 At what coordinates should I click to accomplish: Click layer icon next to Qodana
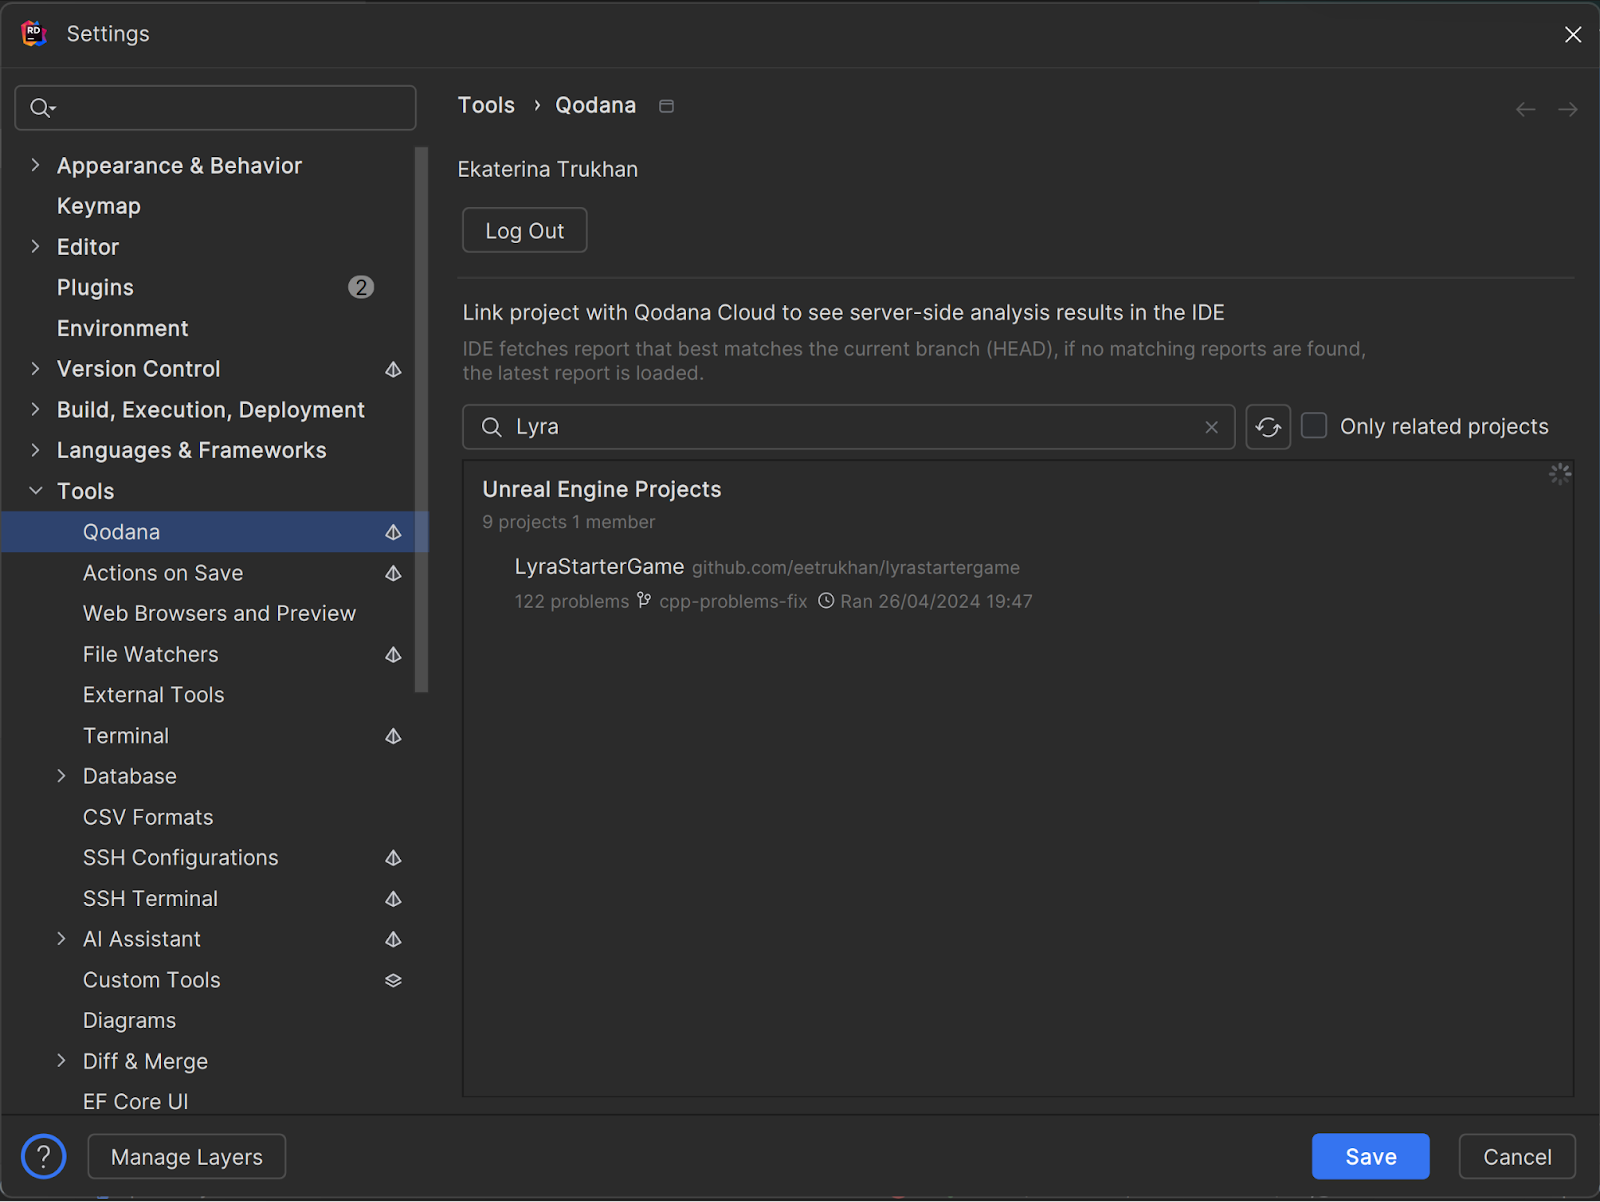(393, 532)
